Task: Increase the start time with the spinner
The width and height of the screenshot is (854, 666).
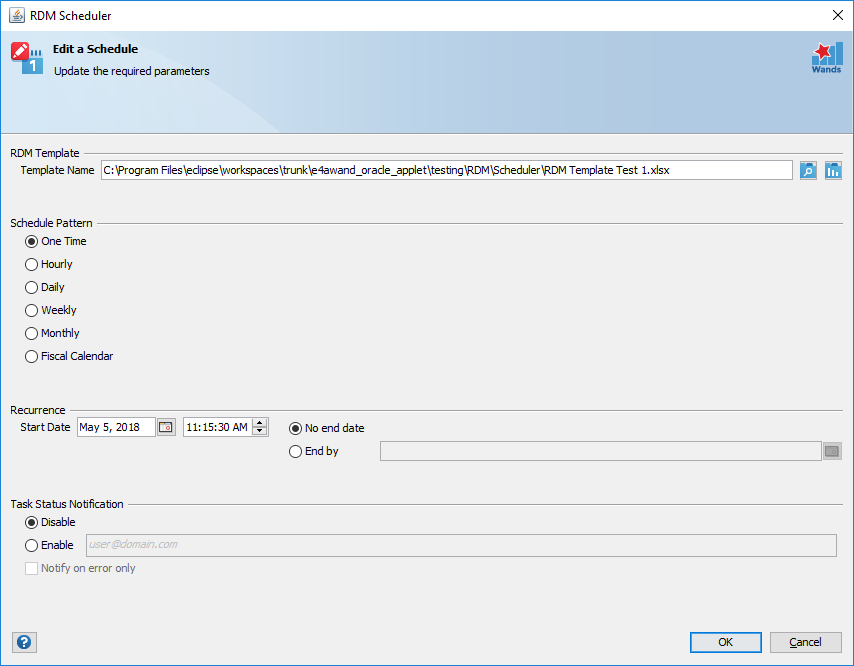Action: click(x=259, y=422)
